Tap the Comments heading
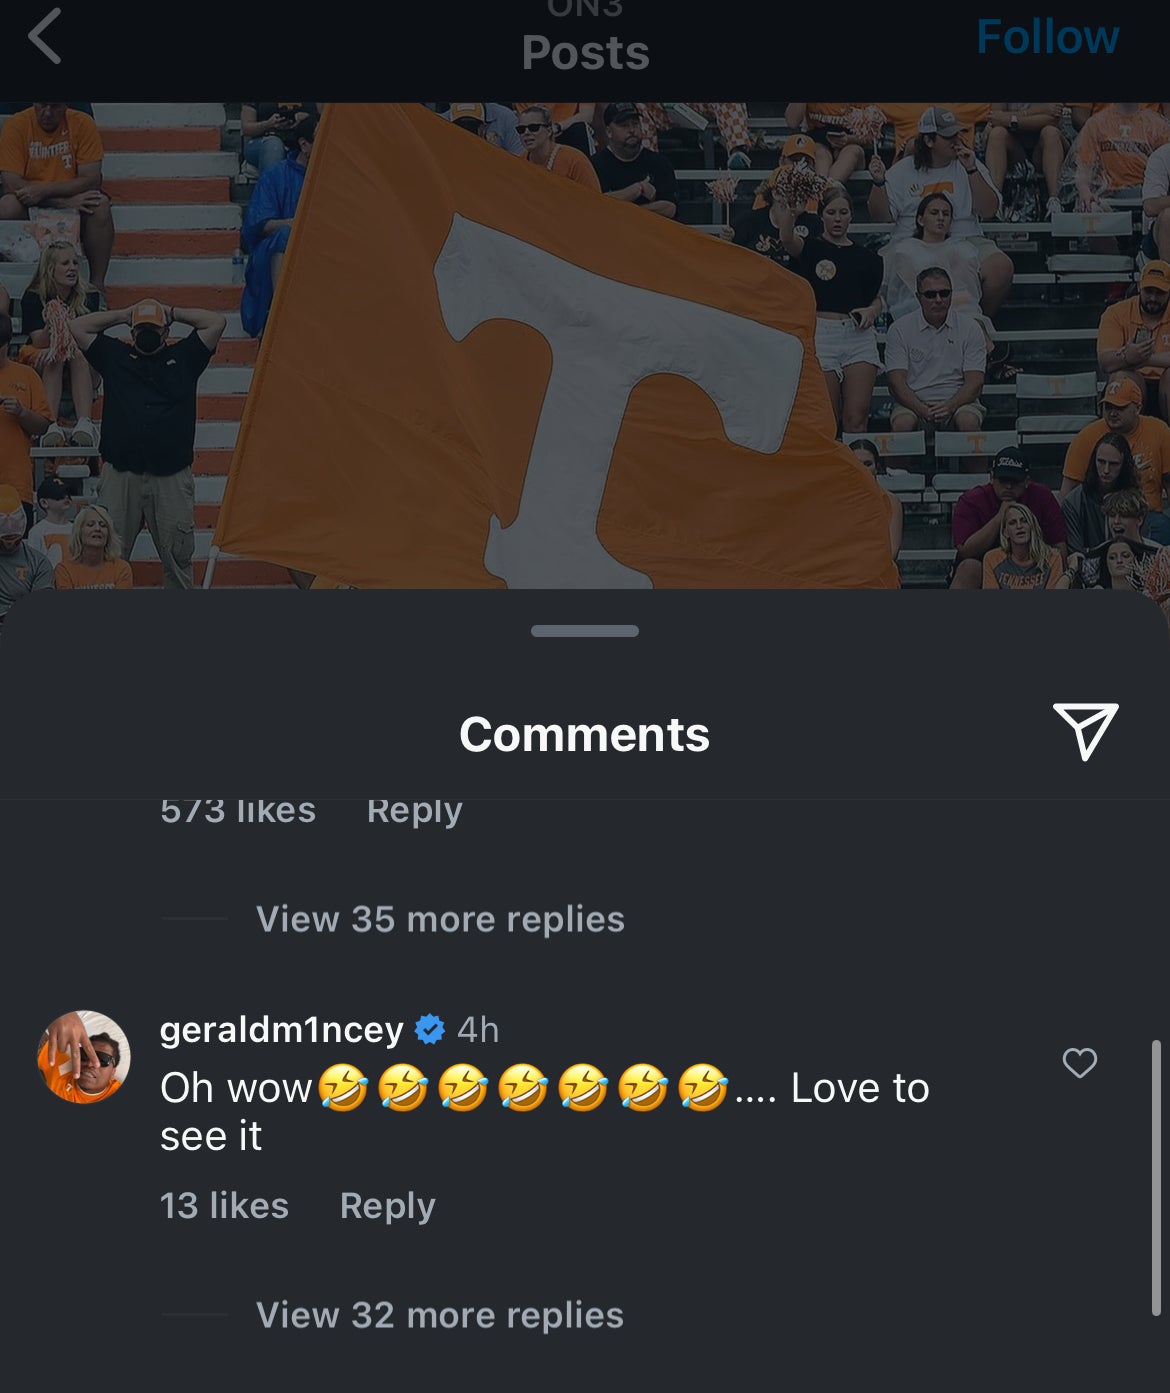Image resolution: width=1170 pixels, height=1393 pixels. click(x=584, y=735)
